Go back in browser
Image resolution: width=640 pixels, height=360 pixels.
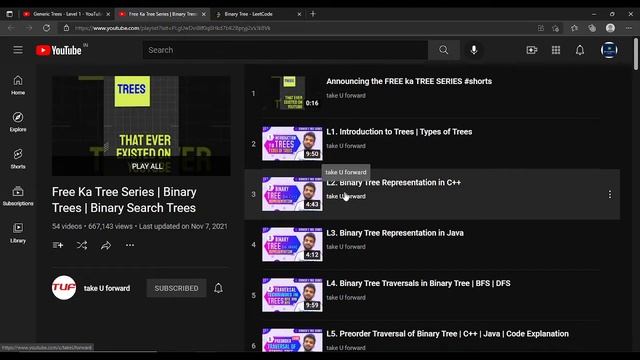pyautogui.click(x=11, y=28)
